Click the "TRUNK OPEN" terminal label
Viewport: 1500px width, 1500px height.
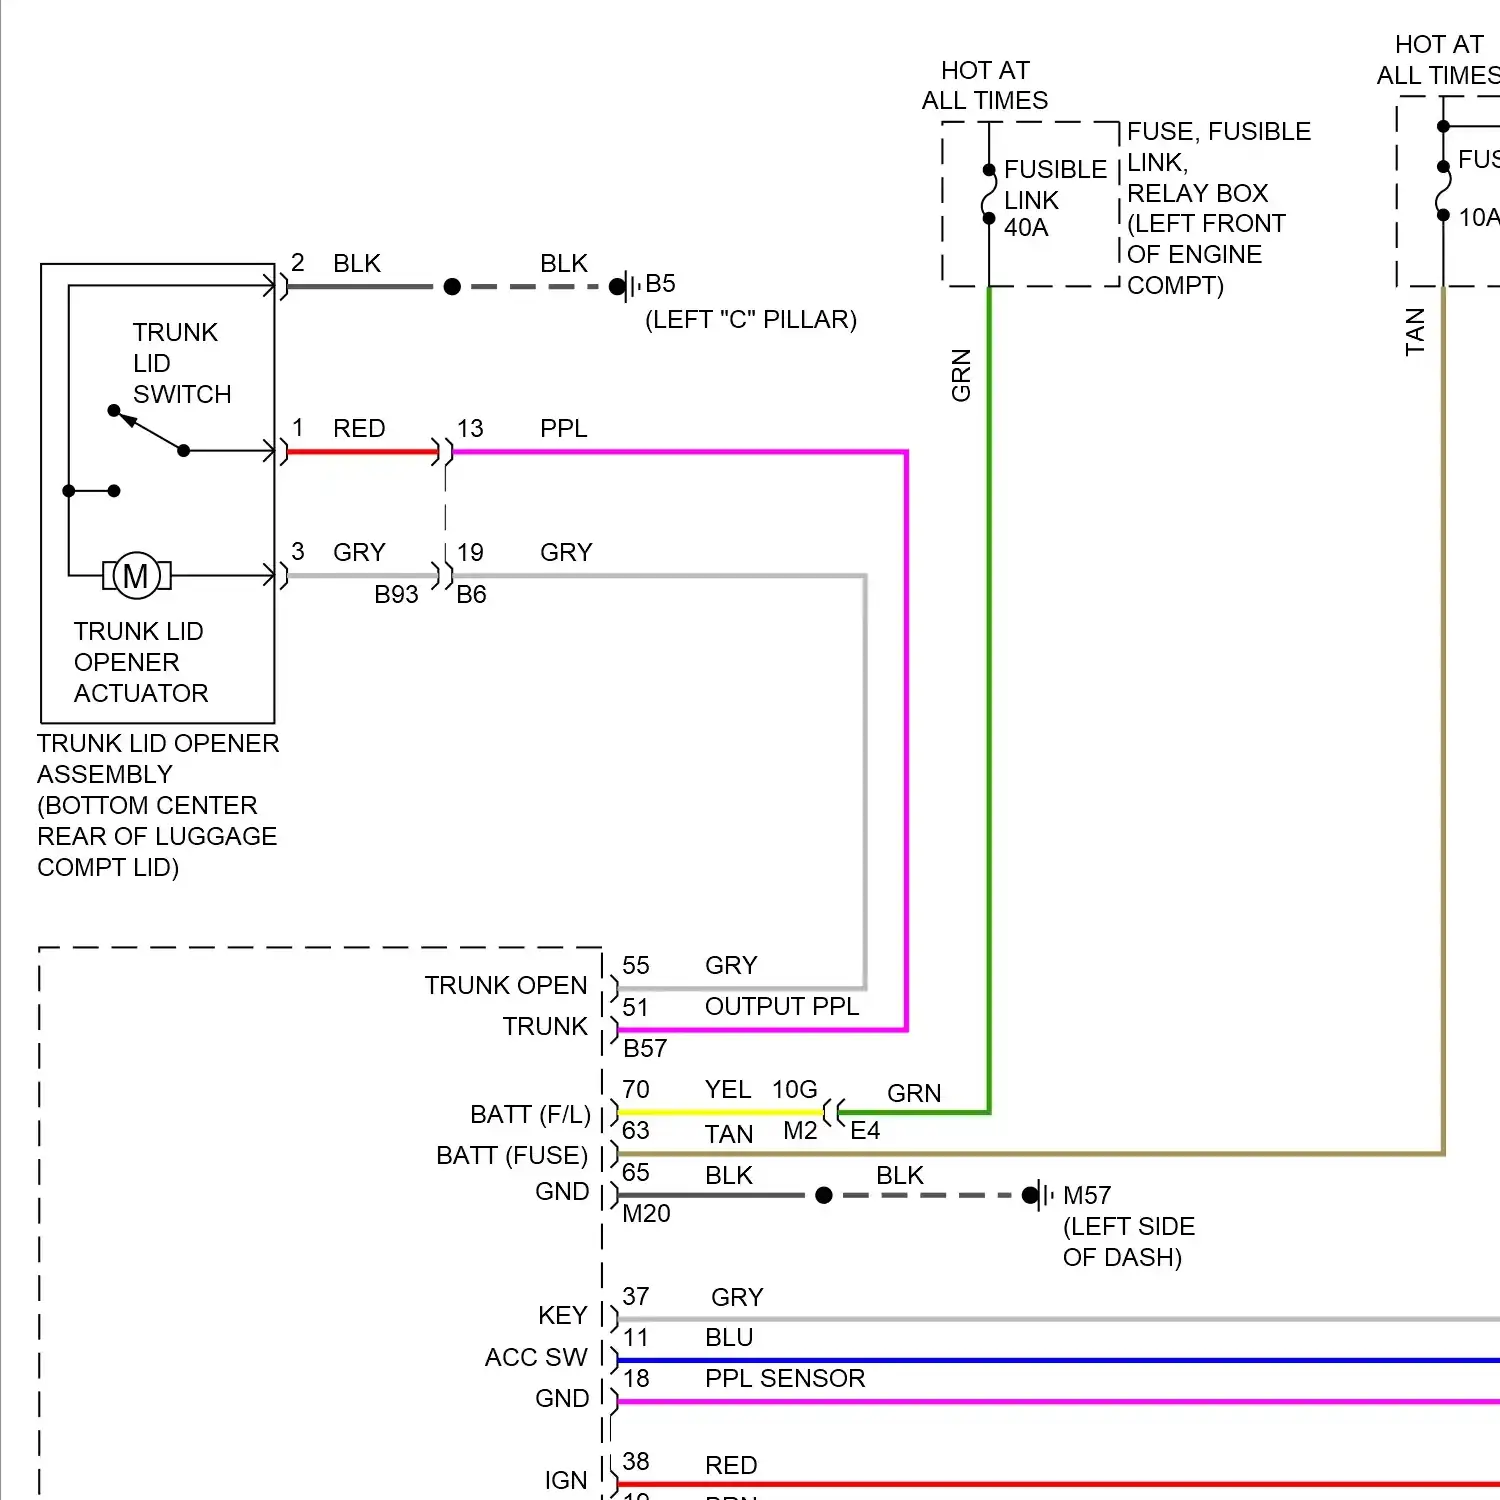[x=506, y=986]
